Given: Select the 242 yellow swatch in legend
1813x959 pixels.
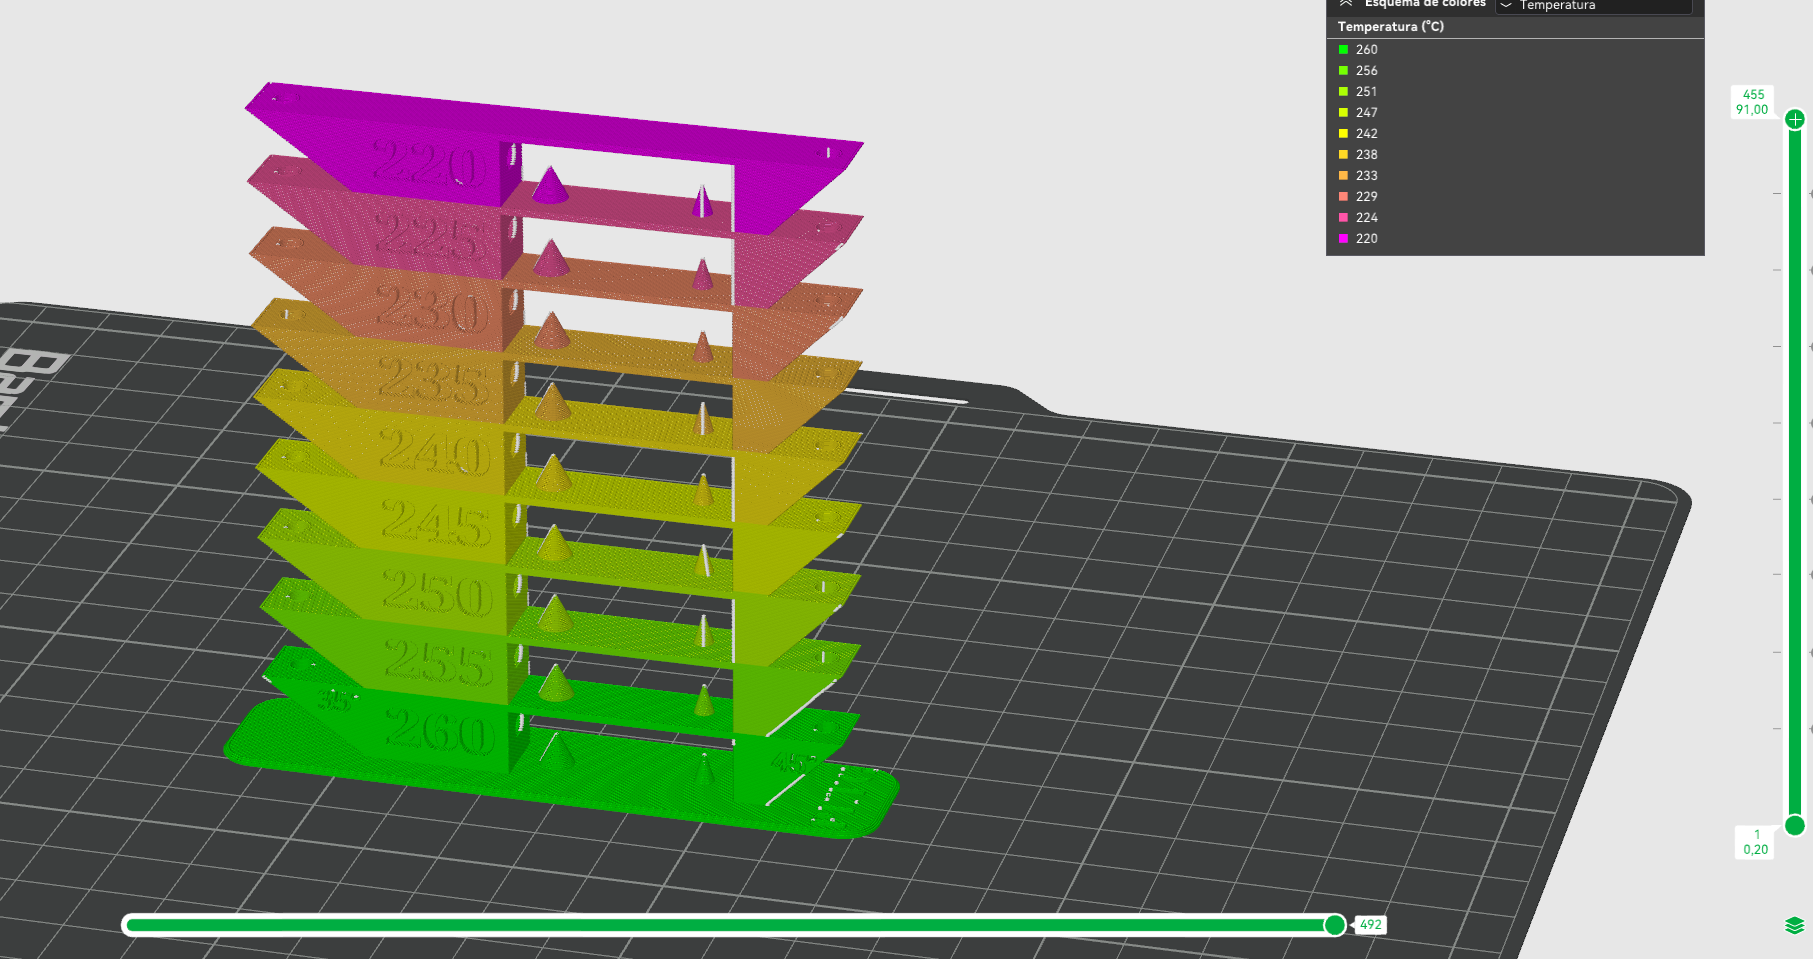Looking at the screenshot, I should (1344, 133).
